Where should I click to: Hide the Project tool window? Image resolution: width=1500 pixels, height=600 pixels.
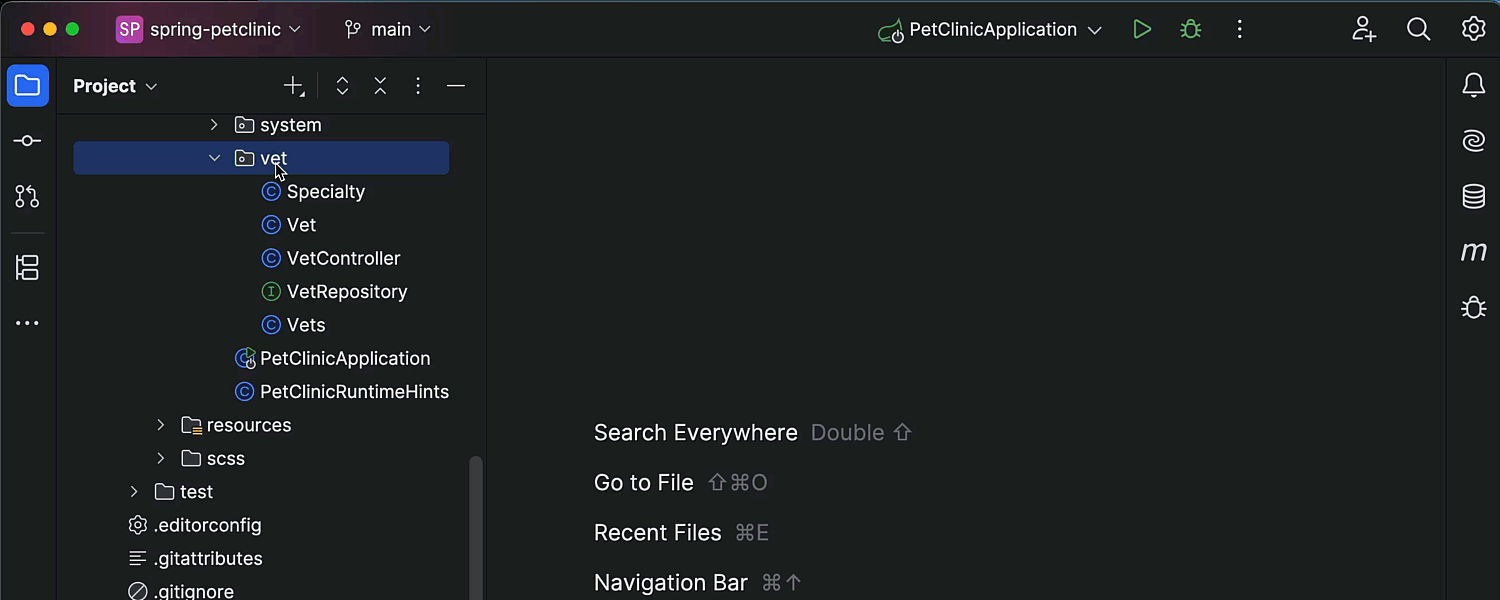coord(456,85)
